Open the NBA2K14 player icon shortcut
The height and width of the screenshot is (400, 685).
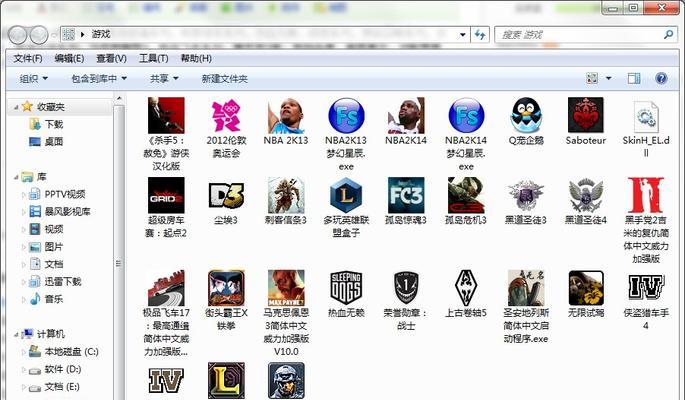point(406,115)
